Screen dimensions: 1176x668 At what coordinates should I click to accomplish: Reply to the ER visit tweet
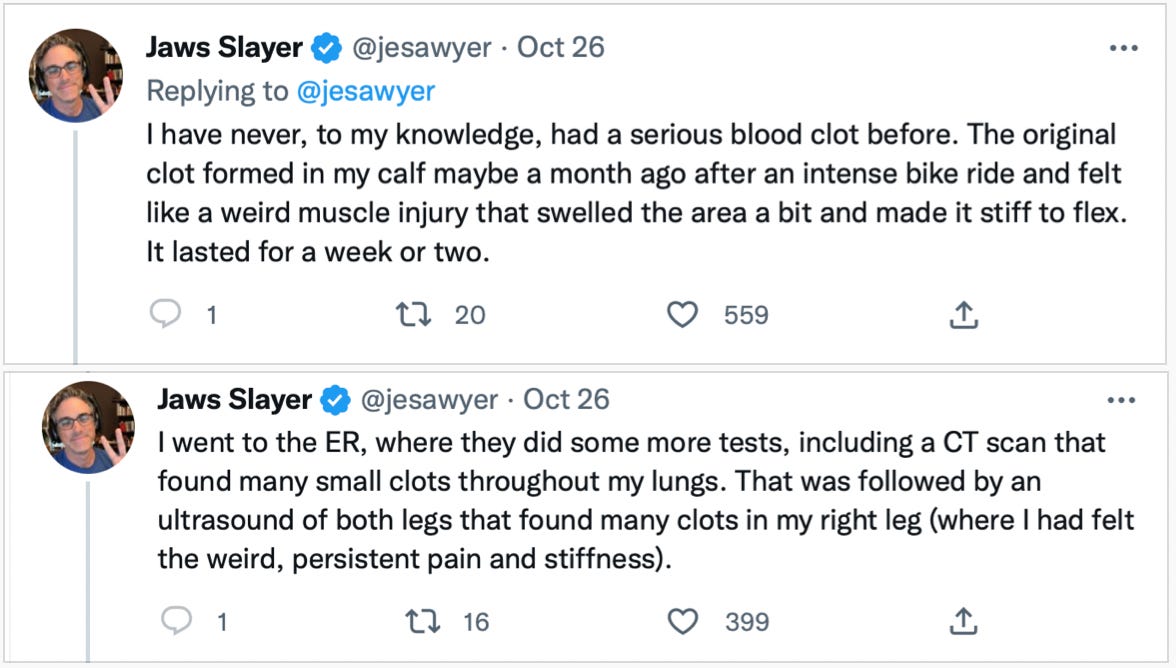click(x=175, y=622)
